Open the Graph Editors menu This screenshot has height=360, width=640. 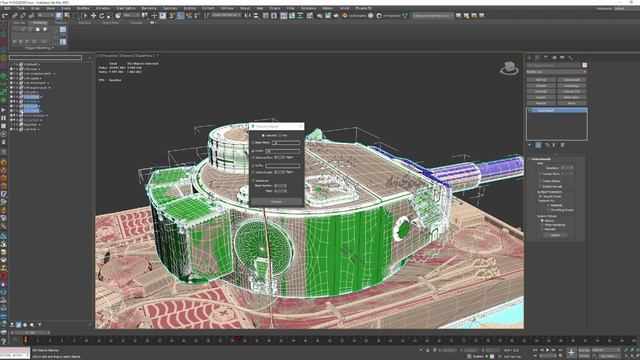(x=126, y=8)
